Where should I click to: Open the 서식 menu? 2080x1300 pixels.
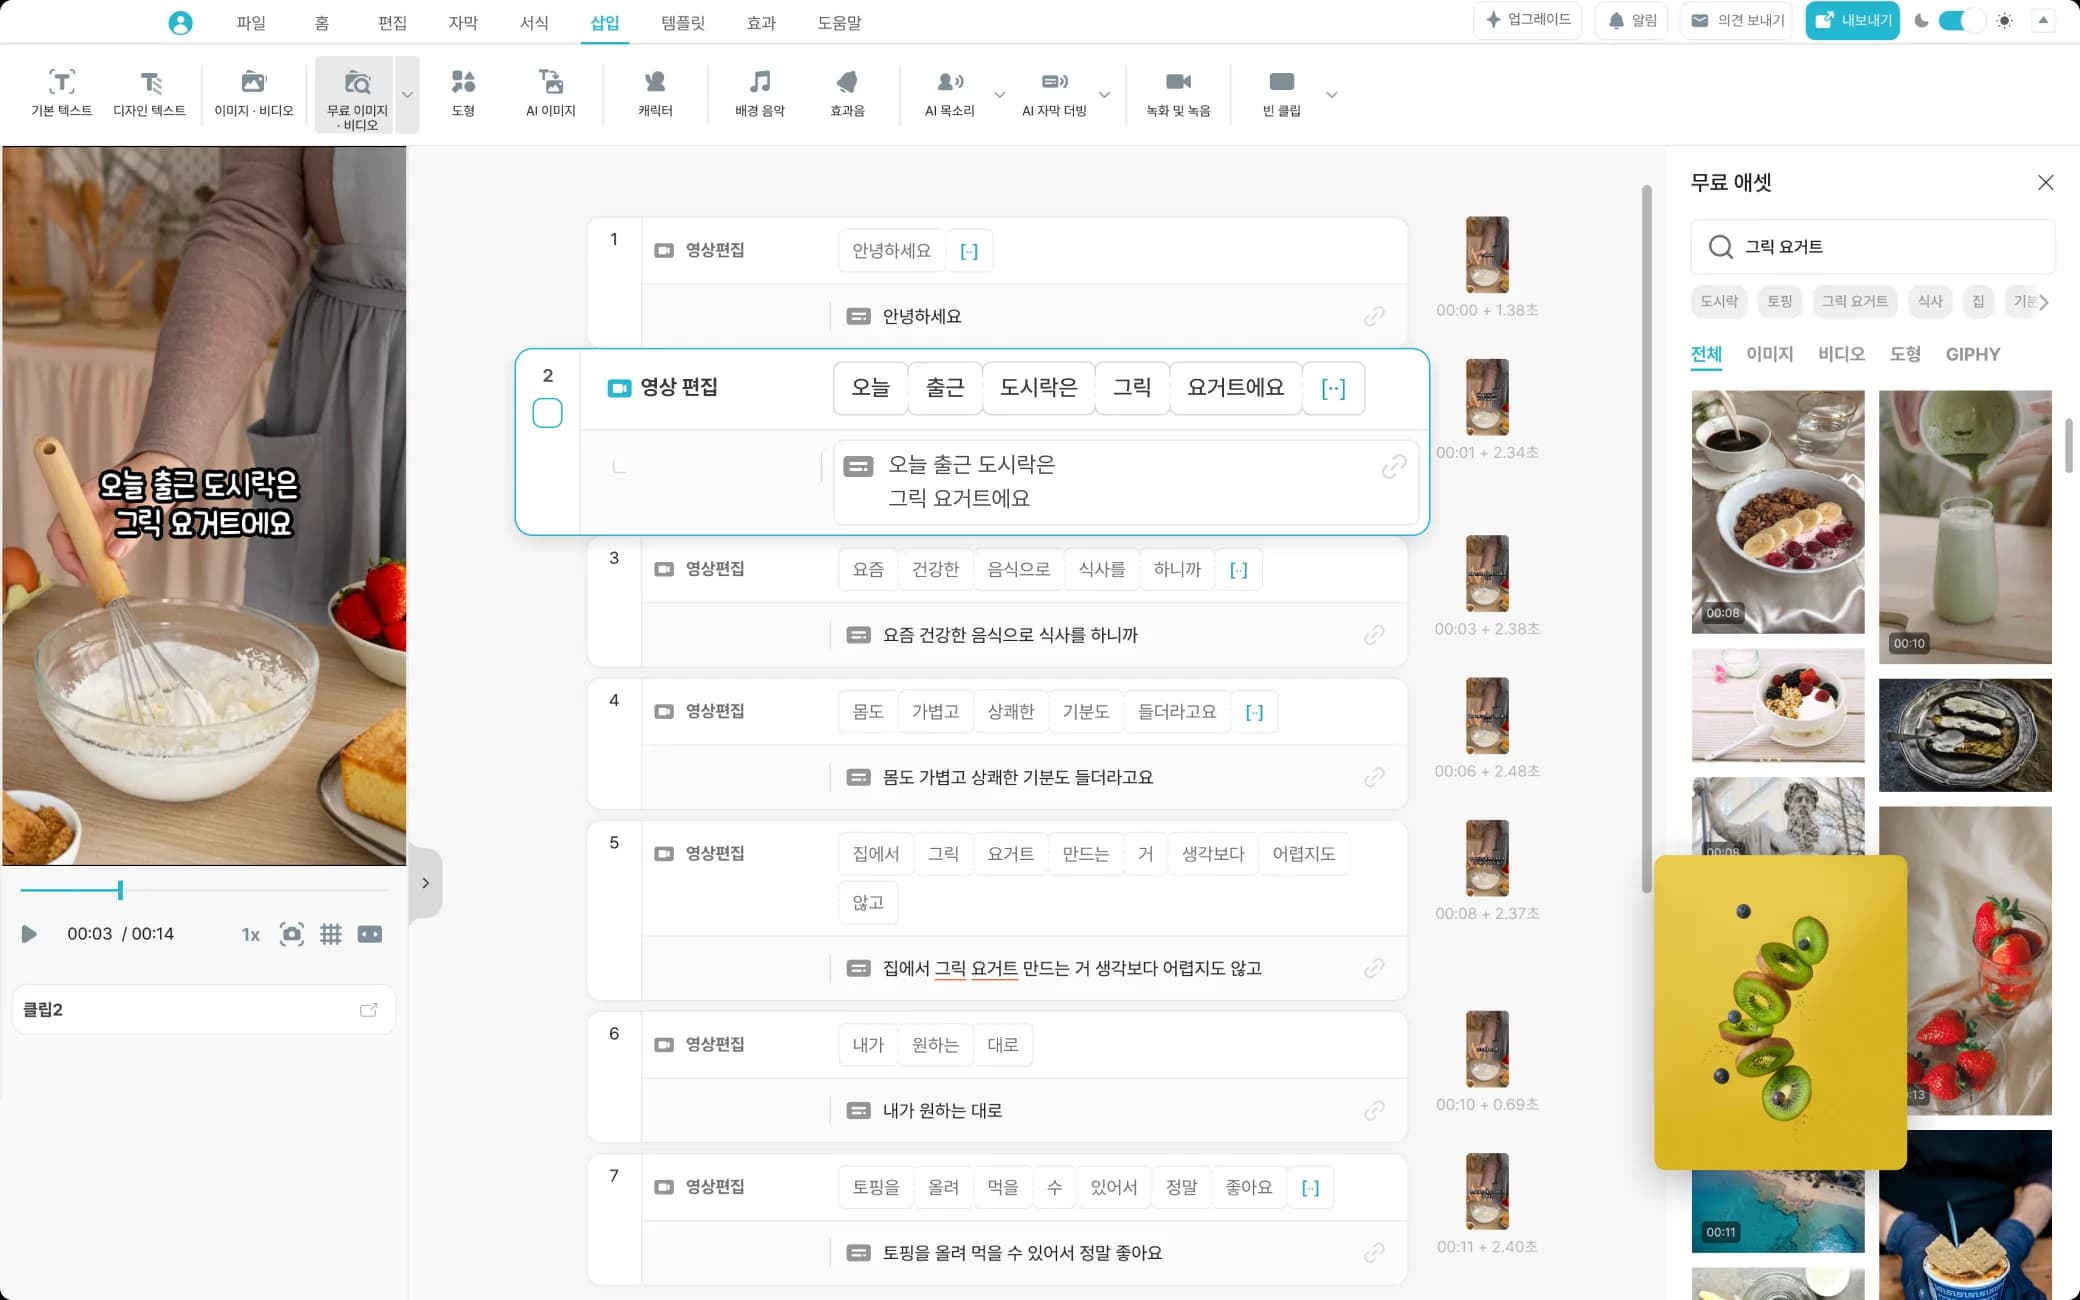pos(535,22)
